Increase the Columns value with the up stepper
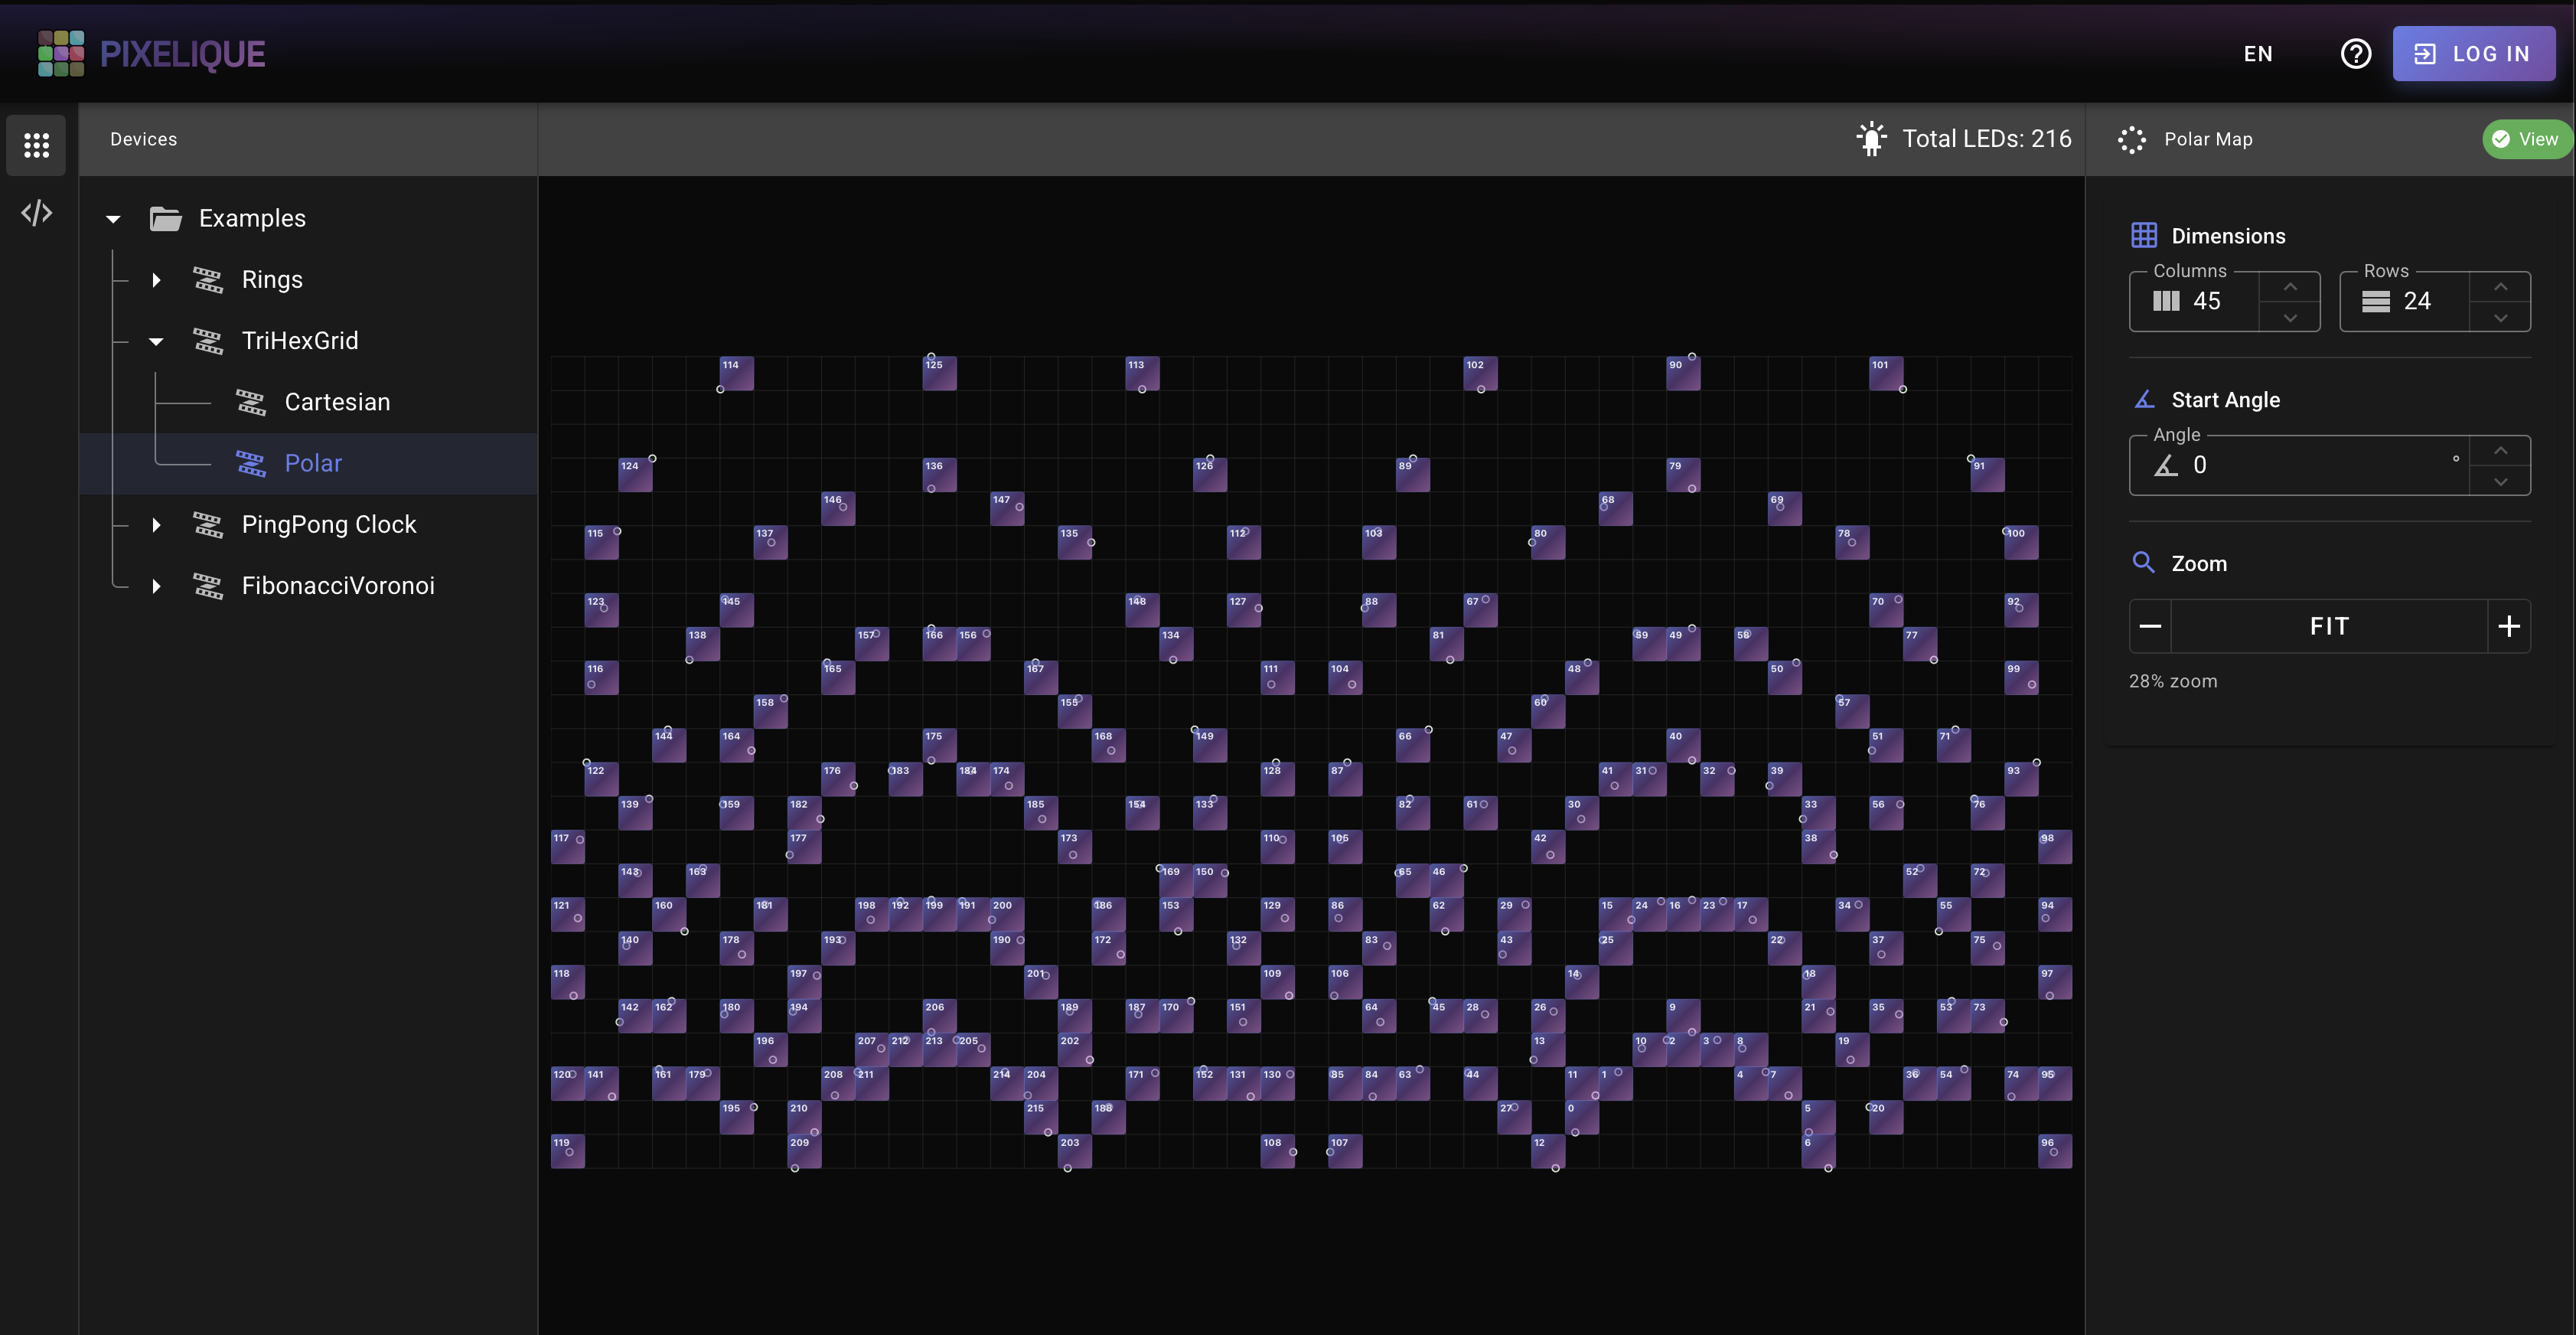The image size is (2576, 1335). 2291,287
